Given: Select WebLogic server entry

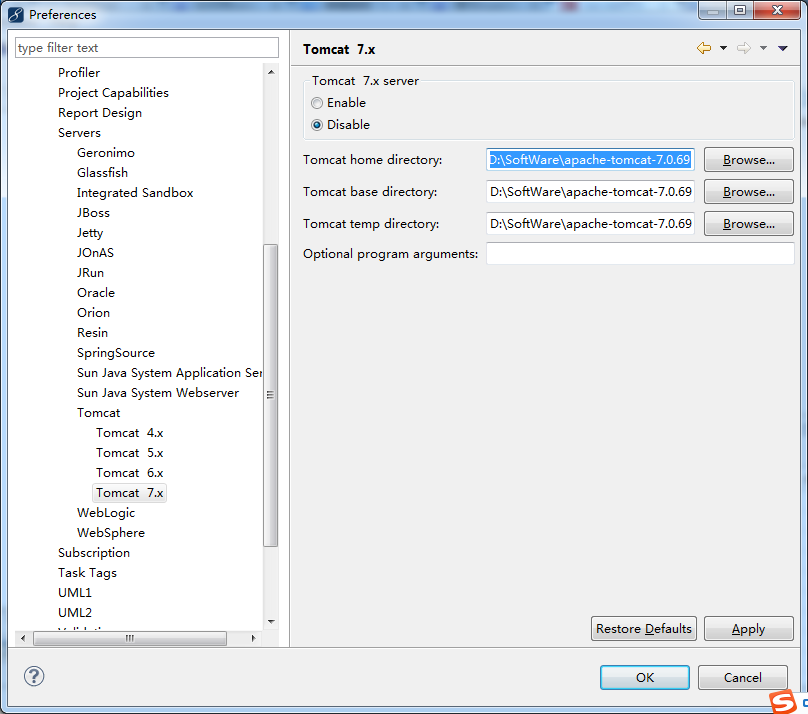Looking at the screenshot, I should pos(106,513).
